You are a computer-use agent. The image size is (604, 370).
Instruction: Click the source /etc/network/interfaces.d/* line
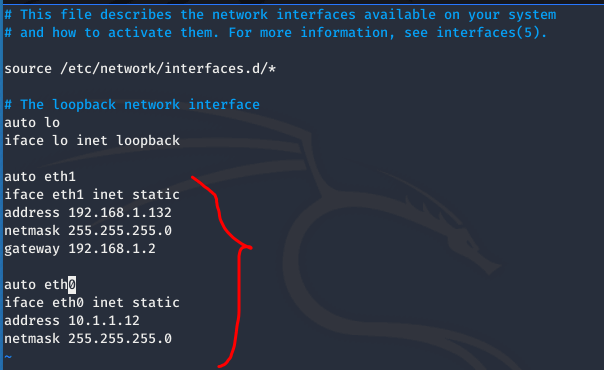coord(140,69)
